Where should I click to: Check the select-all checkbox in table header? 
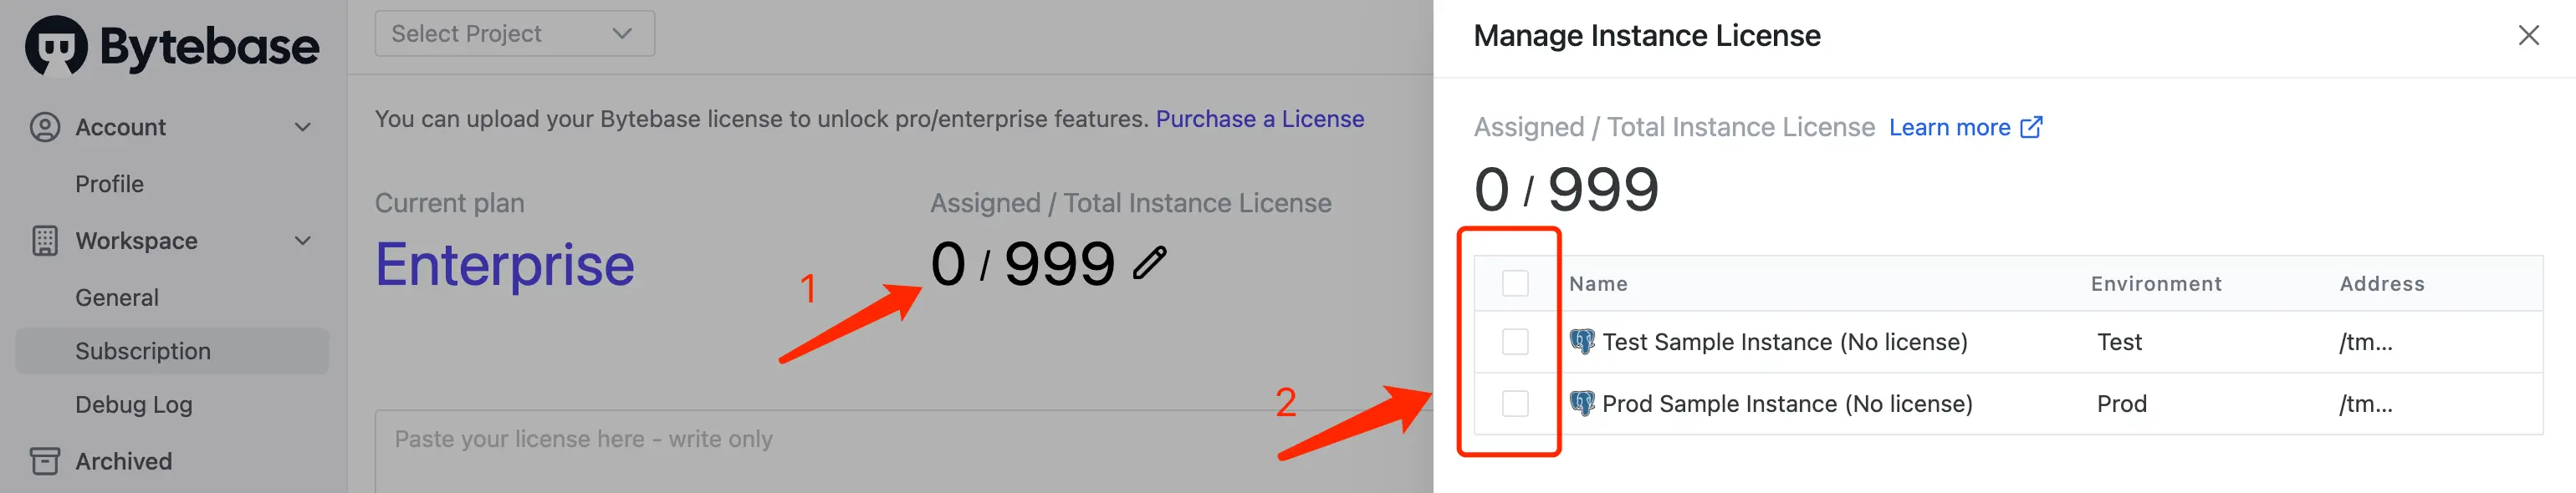[1515, 283]
